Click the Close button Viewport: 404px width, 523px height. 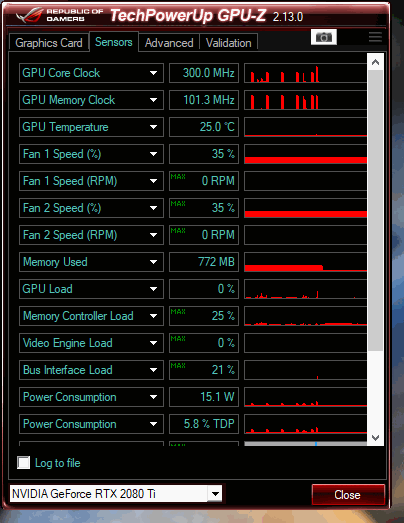point(348,495)
